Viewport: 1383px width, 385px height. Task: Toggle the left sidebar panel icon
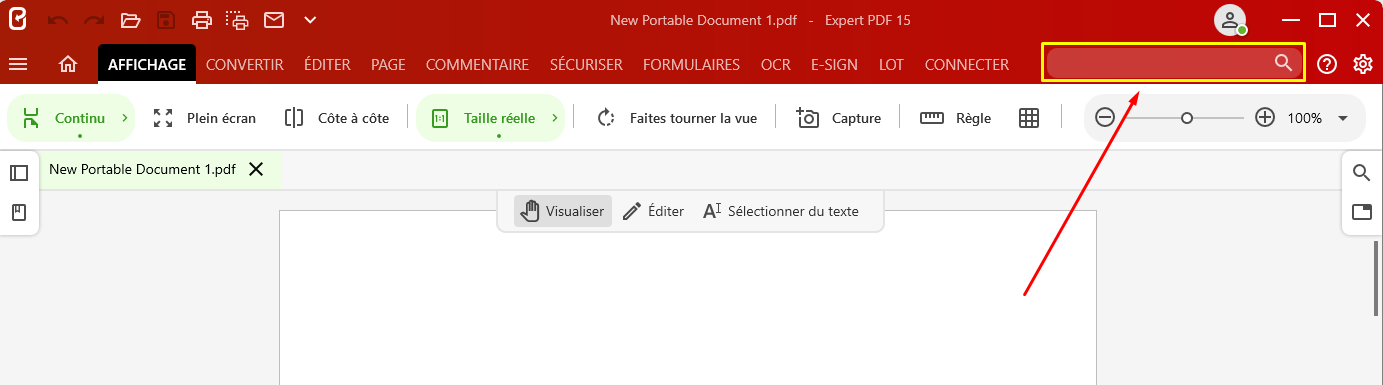pos(19,173)
